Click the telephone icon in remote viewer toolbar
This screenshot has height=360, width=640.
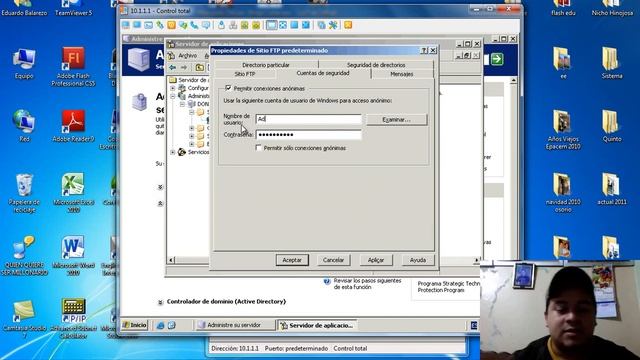click(194, 25)
